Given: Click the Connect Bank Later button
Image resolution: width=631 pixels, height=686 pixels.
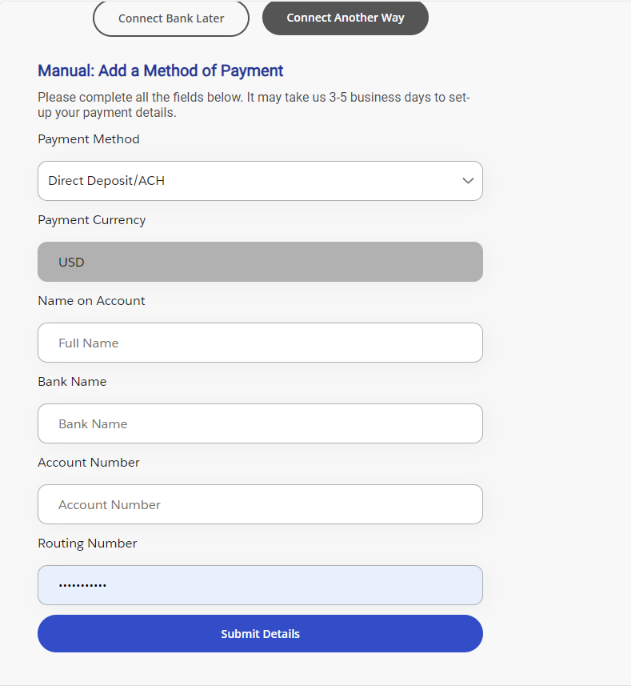Looking at the screenshot, I should 171,18.
